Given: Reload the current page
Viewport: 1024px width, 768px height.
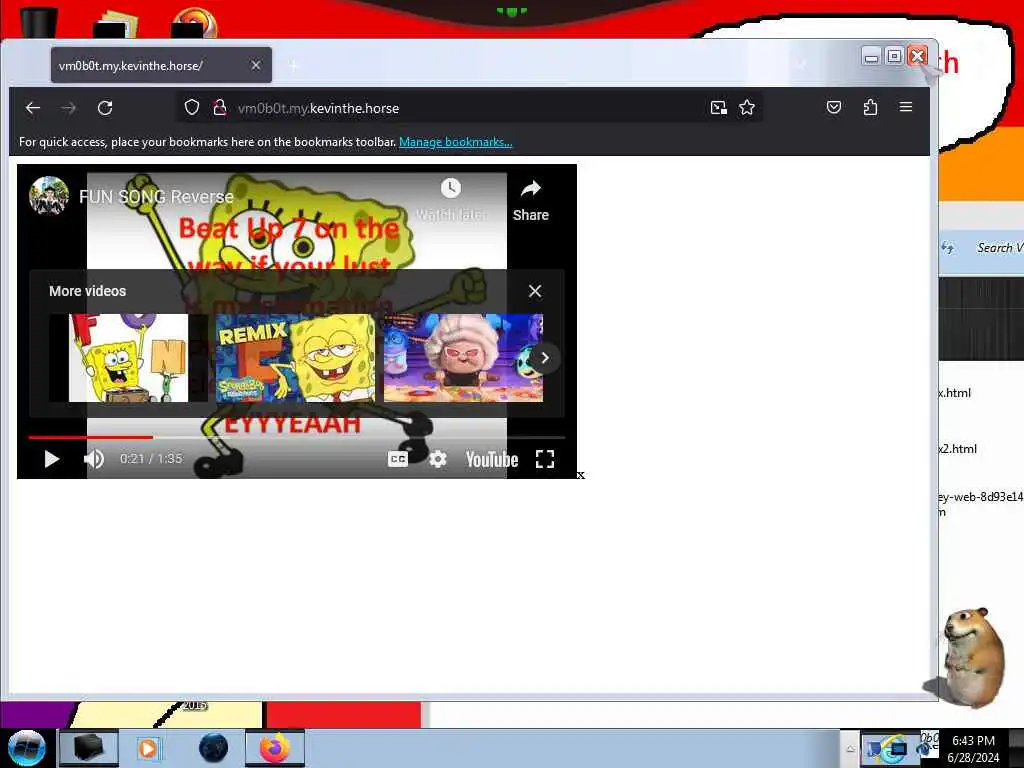Looking at the screenshot, I should (105, 108).
